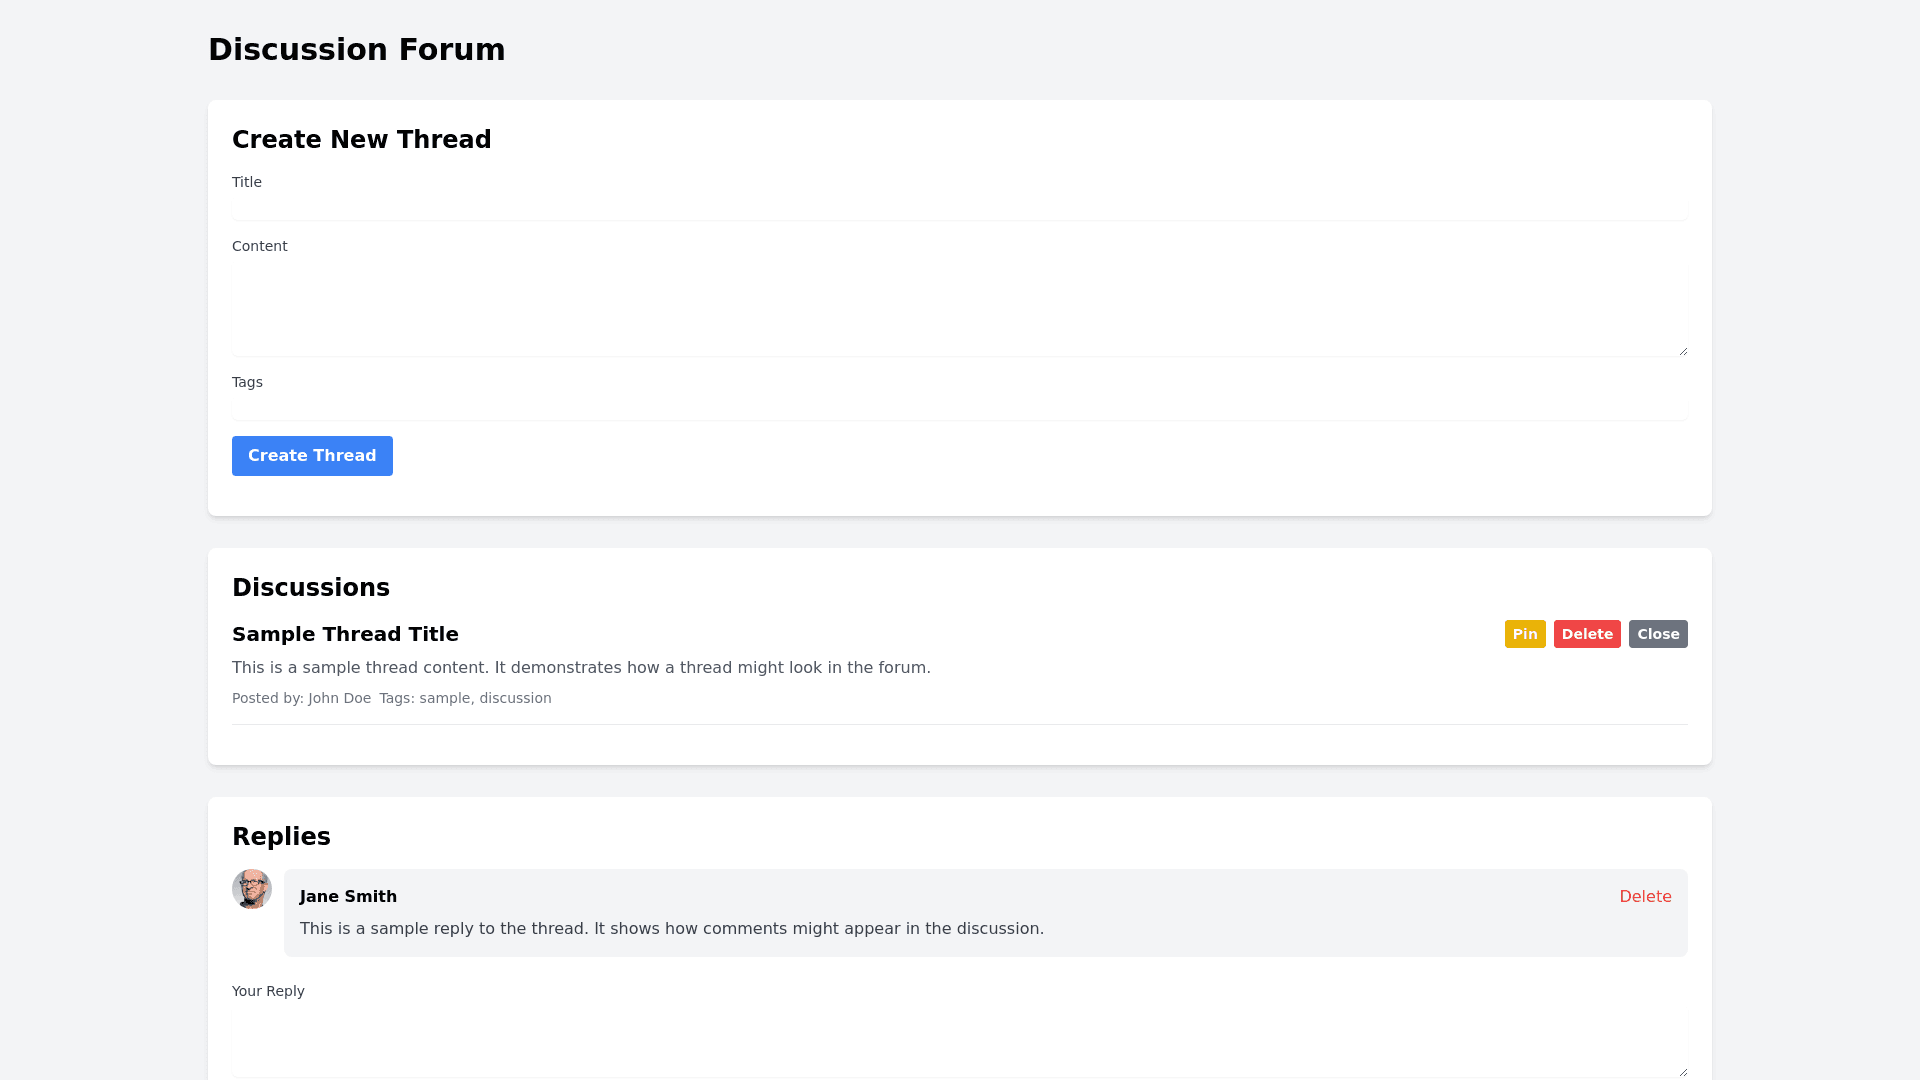Viewport: 1920px width, 1080px height.
Task: Click the 'Posted by: John Doe' text
Action: click(301, 698)
